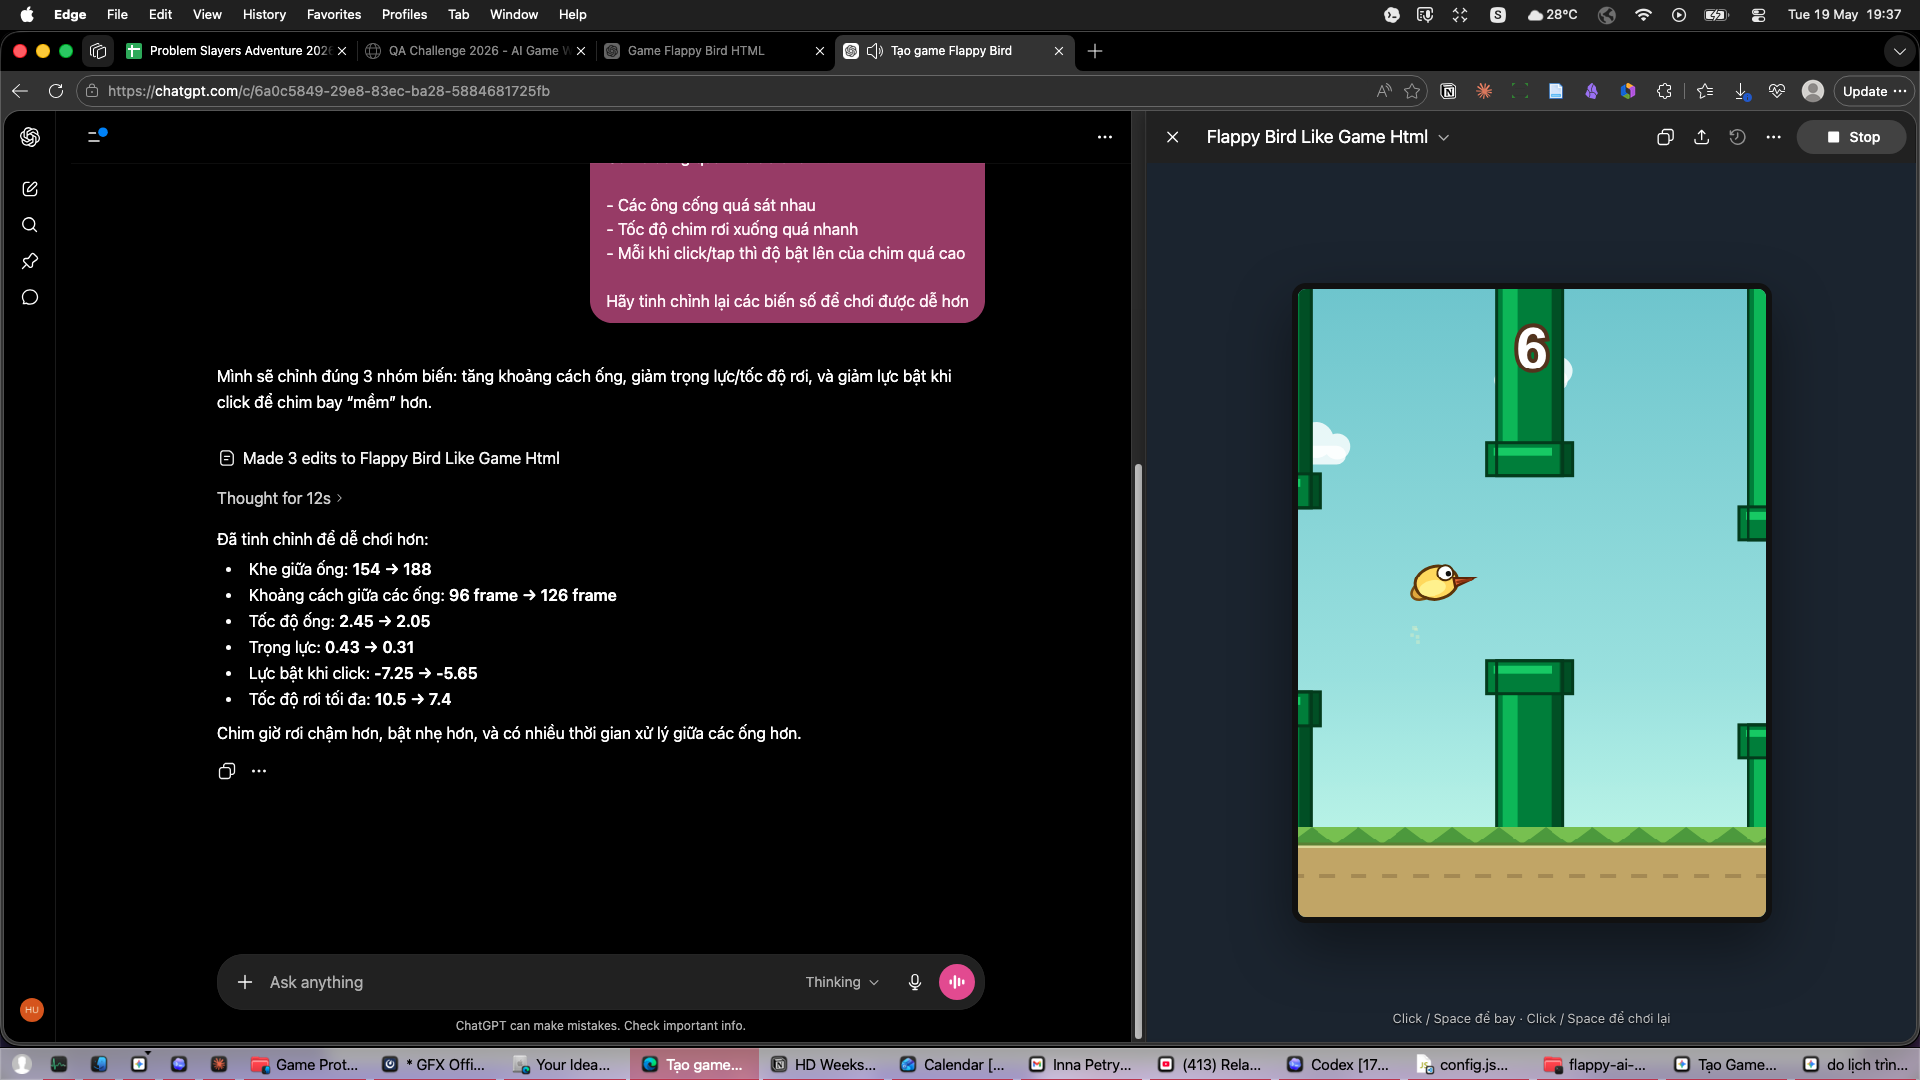This screenshot has width=1920, height=1080.
Task: Close the QA Challenge 2026 tab
Action: (581, 51)
